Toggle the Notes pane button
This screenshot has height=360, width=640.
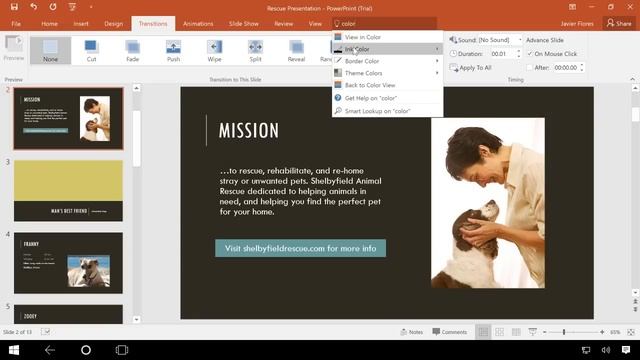tap(411, 332)
